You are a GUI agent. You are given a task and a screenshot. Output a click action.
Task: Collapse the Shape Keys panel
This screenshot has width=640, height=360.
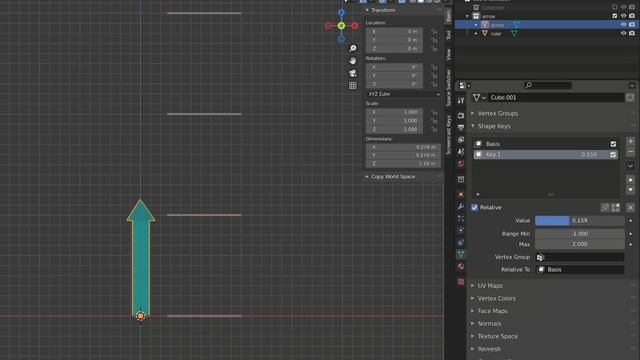coord(473,126)
